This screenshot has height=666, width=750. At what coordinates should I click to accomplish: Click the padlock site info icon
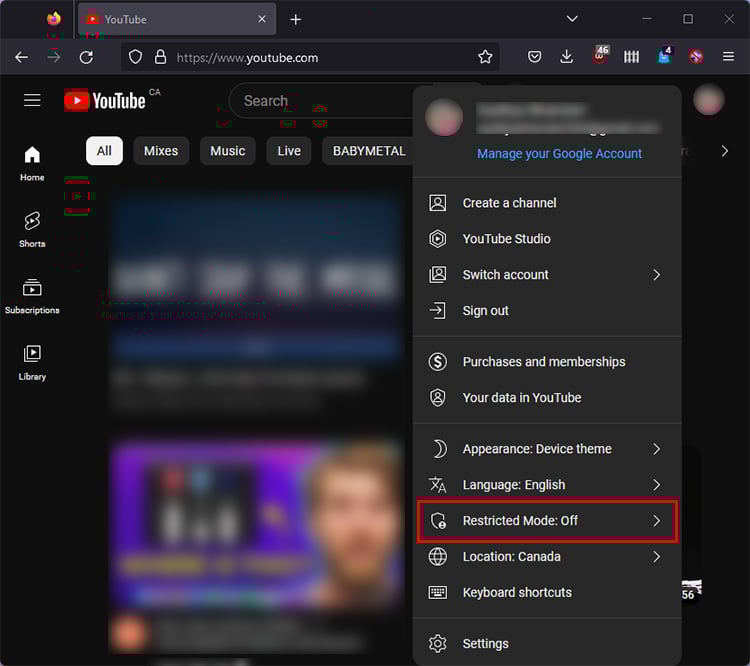(160, 57)
